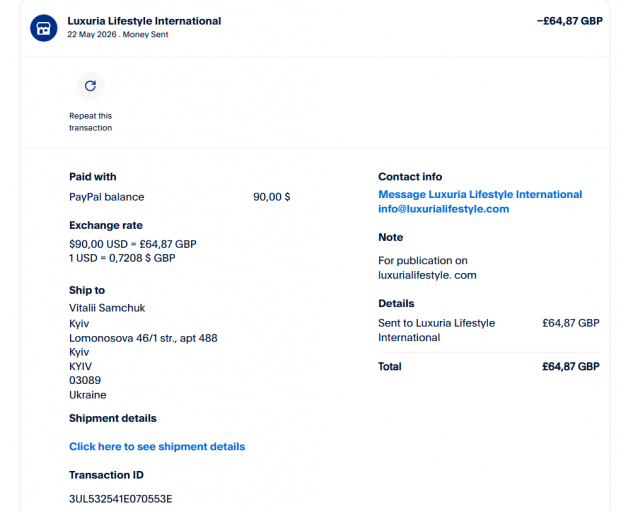Click the Repeat this transaction circular arrow icon
This screenshot has width=621, height=512.
(90, 86)
